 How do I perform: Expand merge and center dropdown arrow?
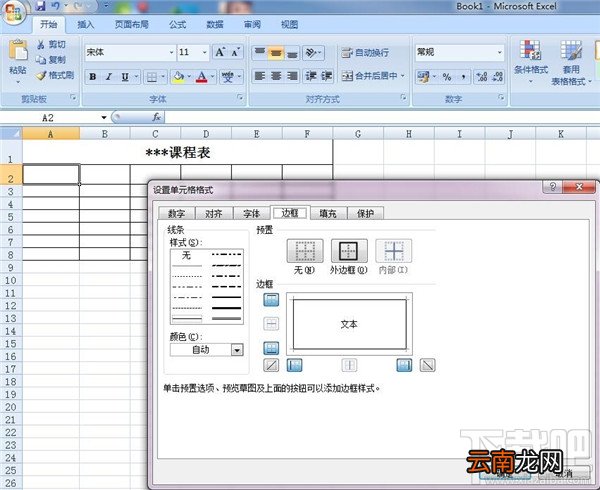[x=403, y=76]
